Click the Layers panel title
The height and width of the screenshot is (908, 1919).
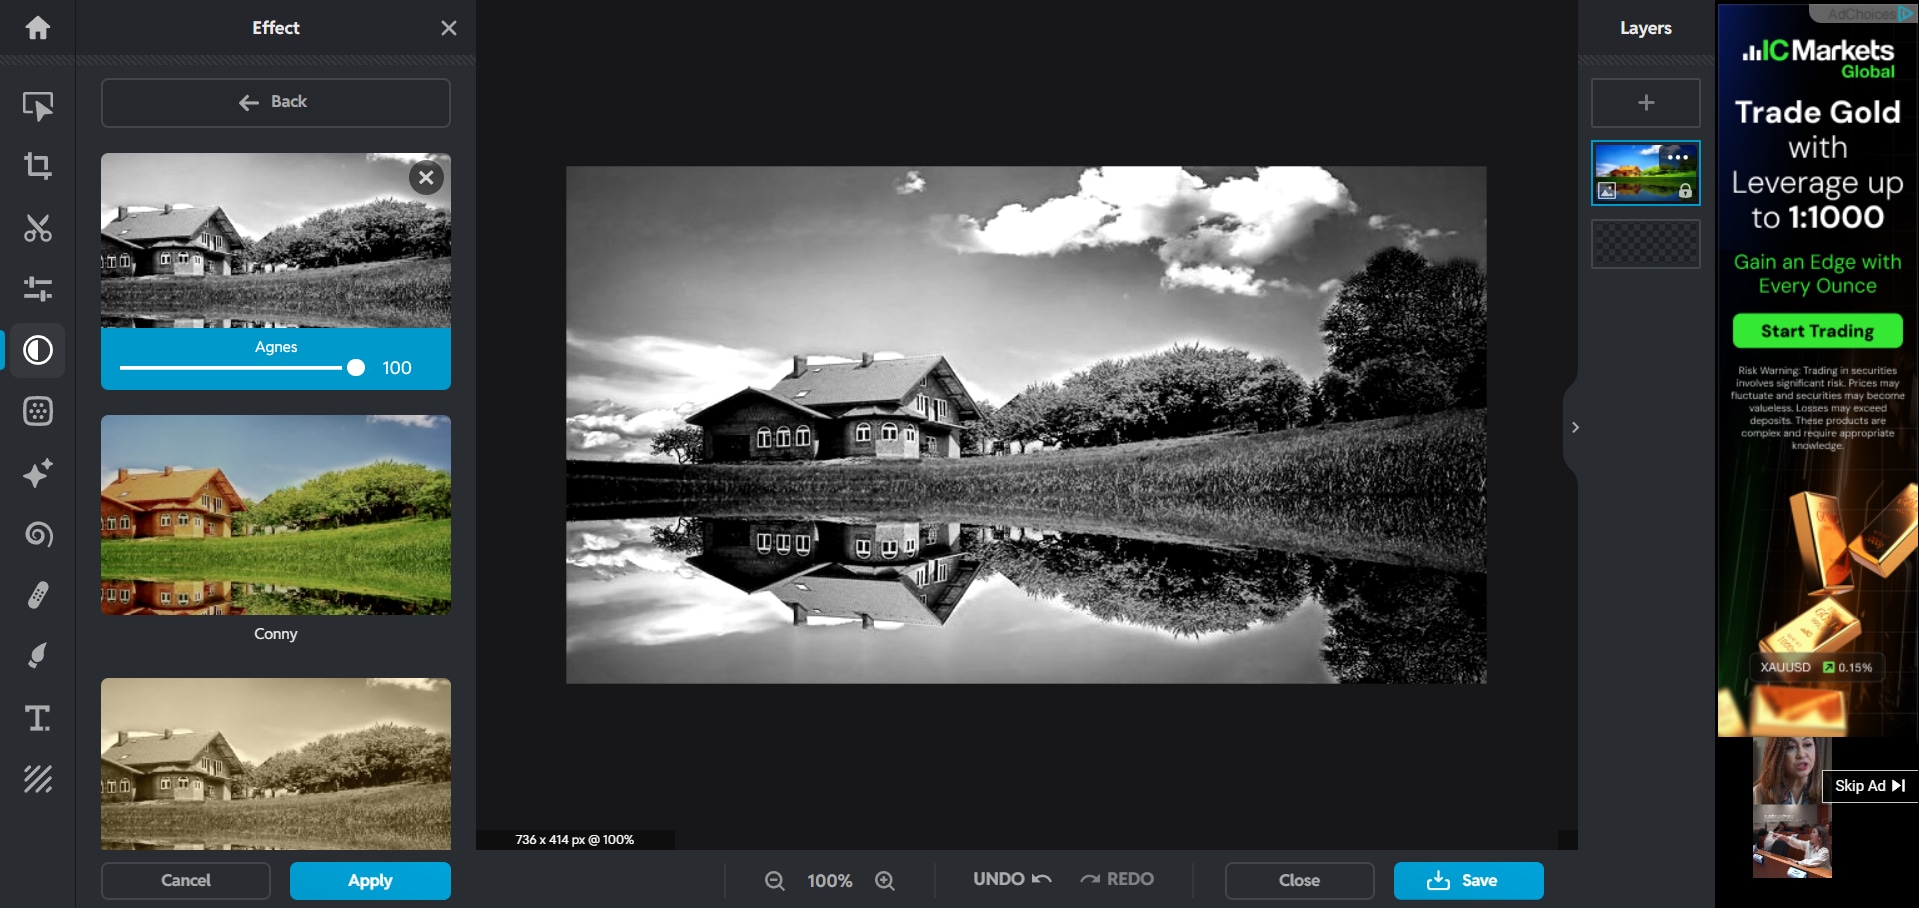[x=1646, y=28]
